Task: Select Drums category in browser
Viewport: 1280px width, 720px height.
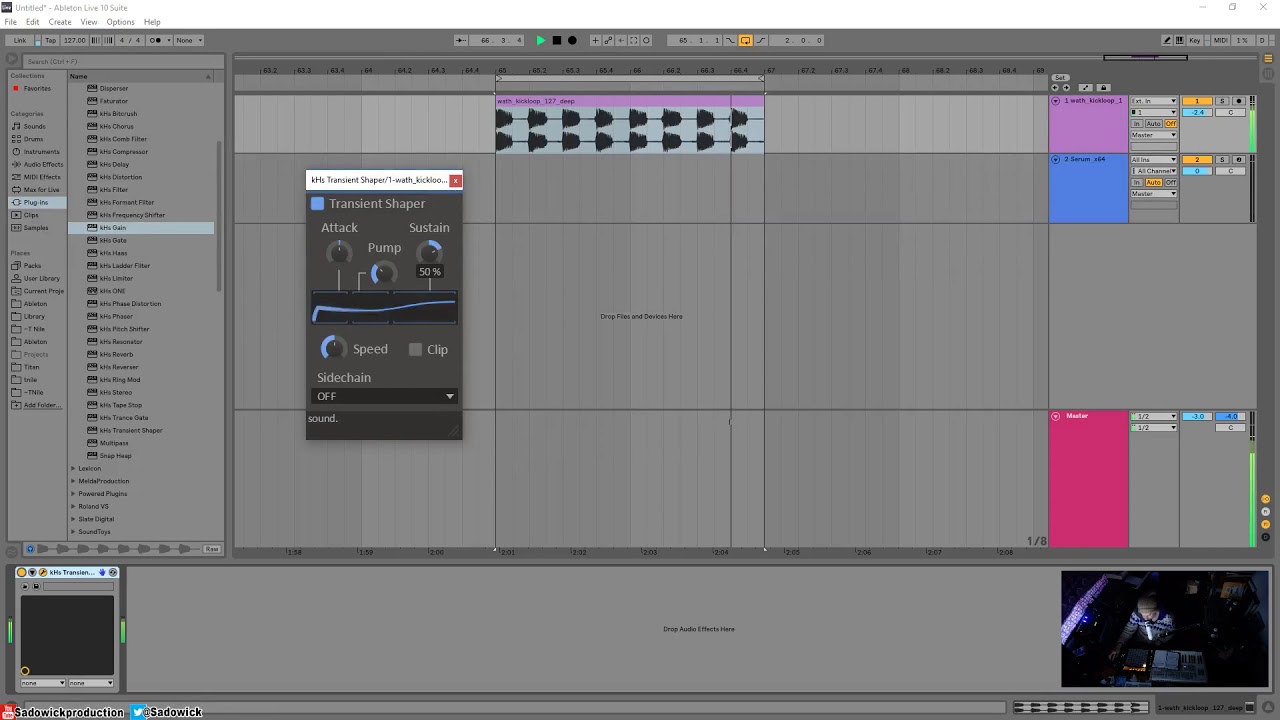Action: 34,139
